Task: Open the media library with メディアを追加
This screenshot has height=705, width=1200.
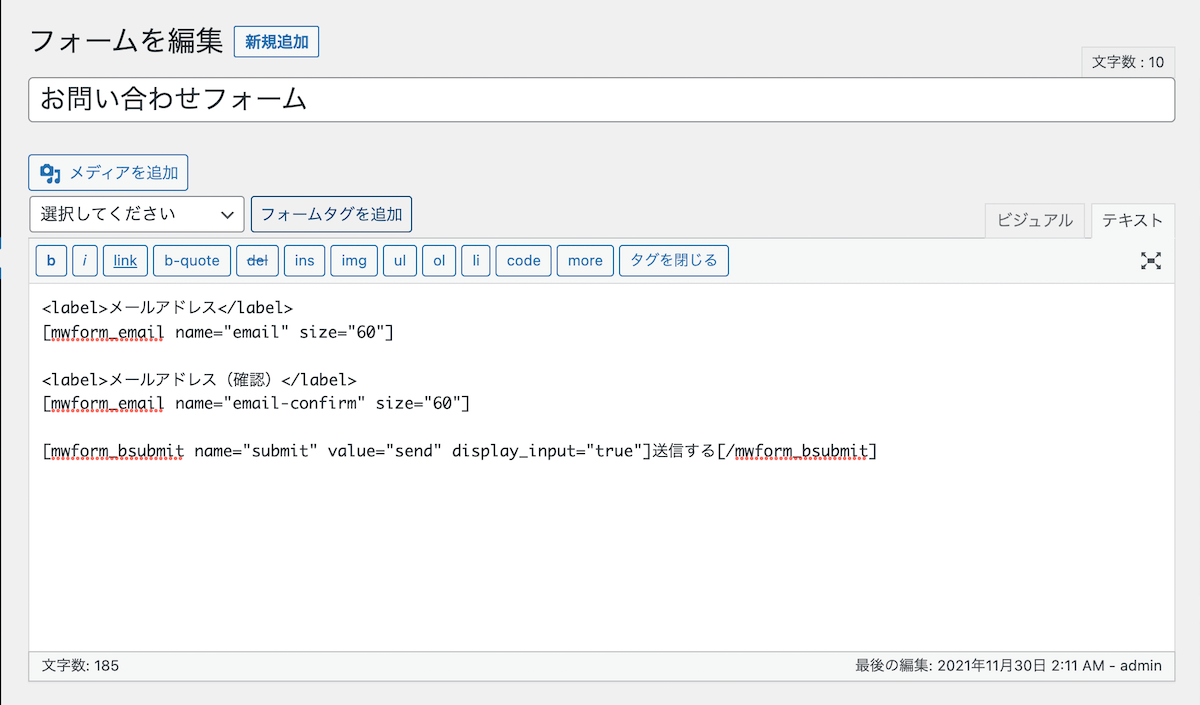Action: click(107, 172)
